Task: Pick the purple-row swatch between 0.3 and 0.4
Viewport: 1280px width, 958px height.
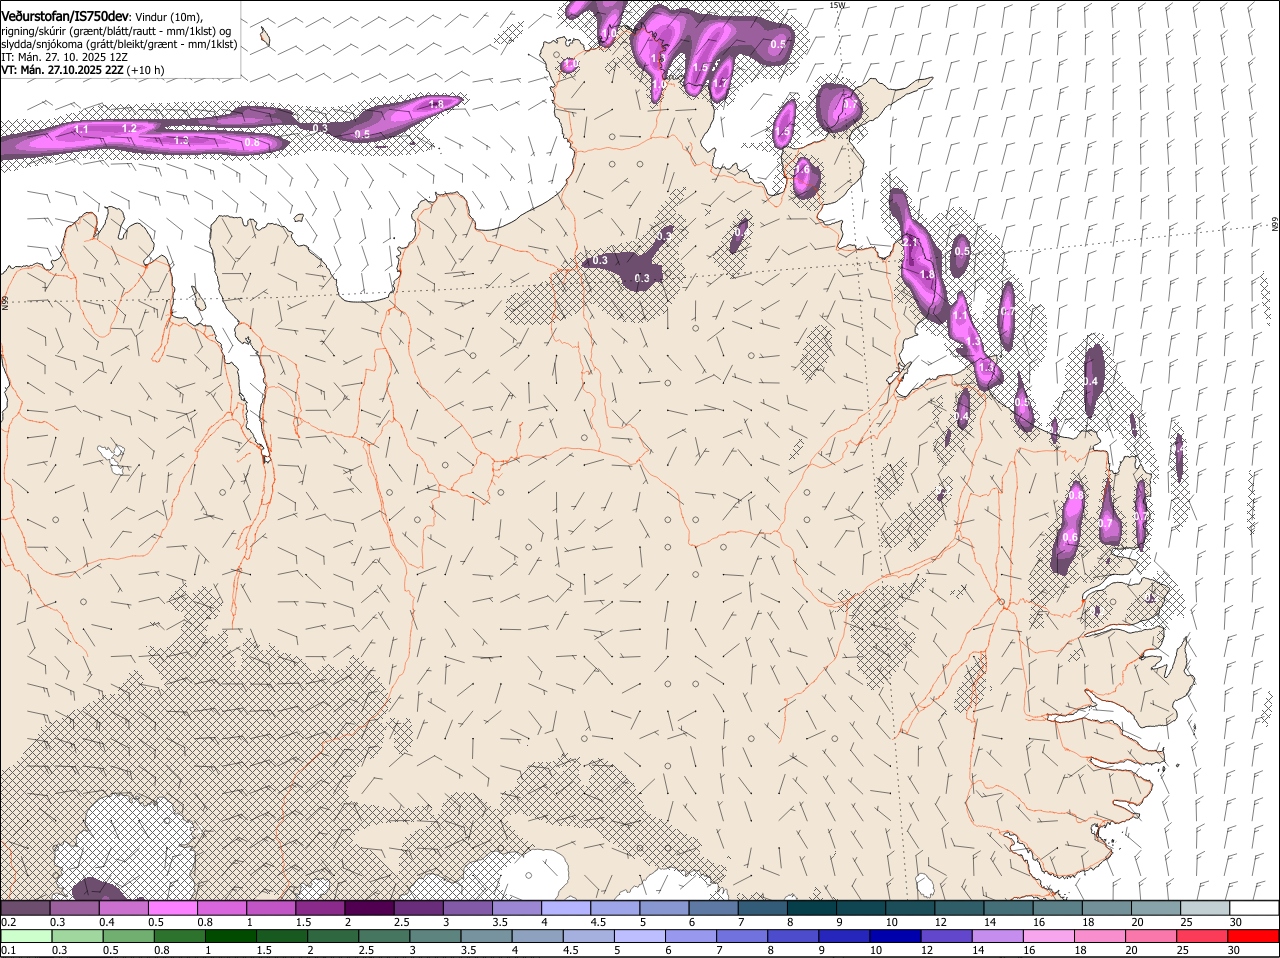Action: pyautogui.click(x=75, y=907)
